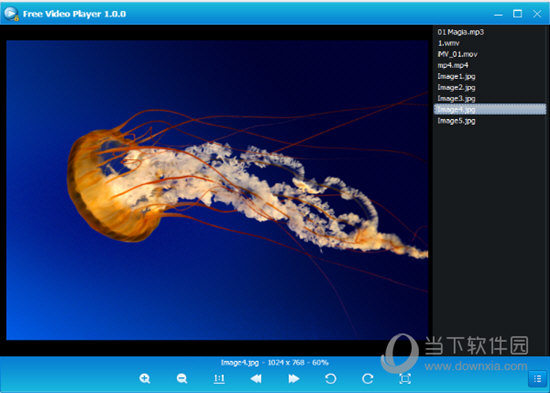The height and width of the screenshot is (393, 550).
Task: Open Image5.jpg from playlist
Action: point(490,121)
